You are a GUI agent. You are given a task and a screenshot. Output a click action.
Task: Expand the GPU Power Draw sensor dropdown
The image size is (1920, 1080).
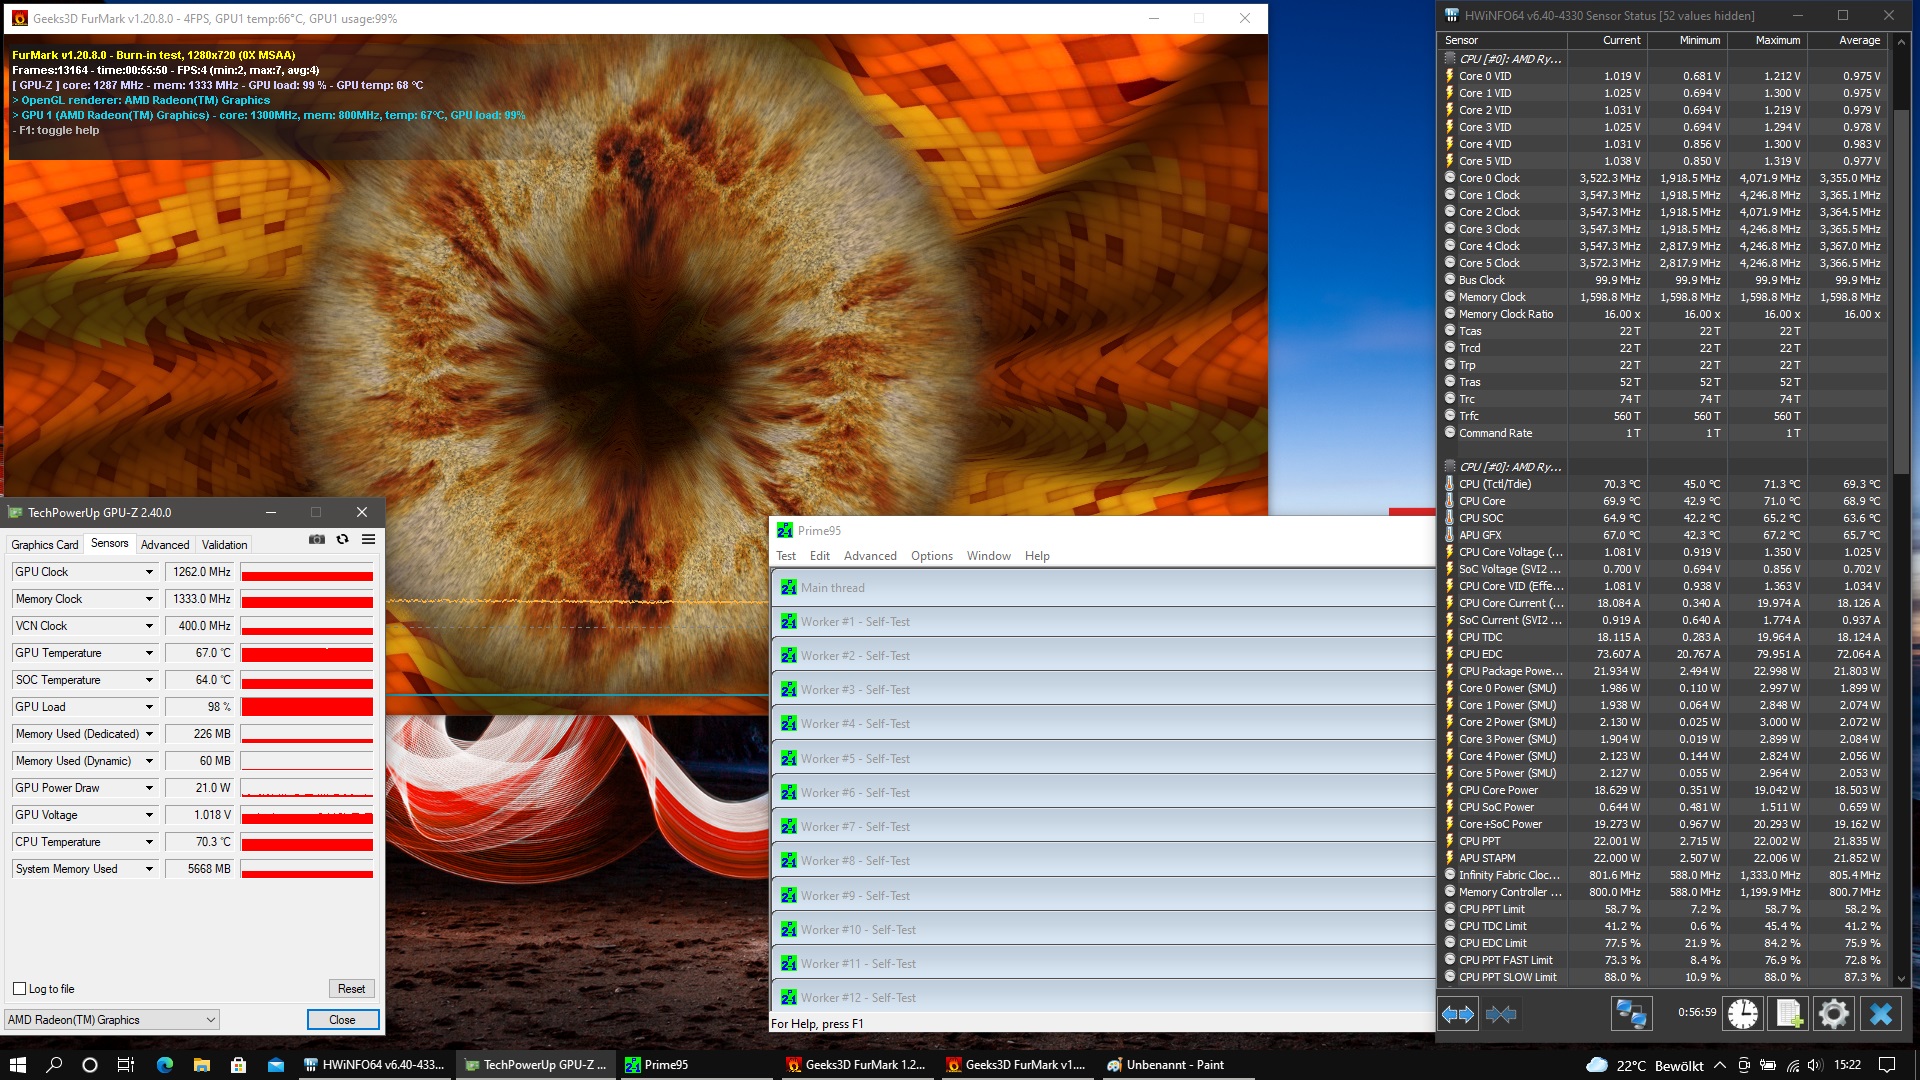point(150,788)
